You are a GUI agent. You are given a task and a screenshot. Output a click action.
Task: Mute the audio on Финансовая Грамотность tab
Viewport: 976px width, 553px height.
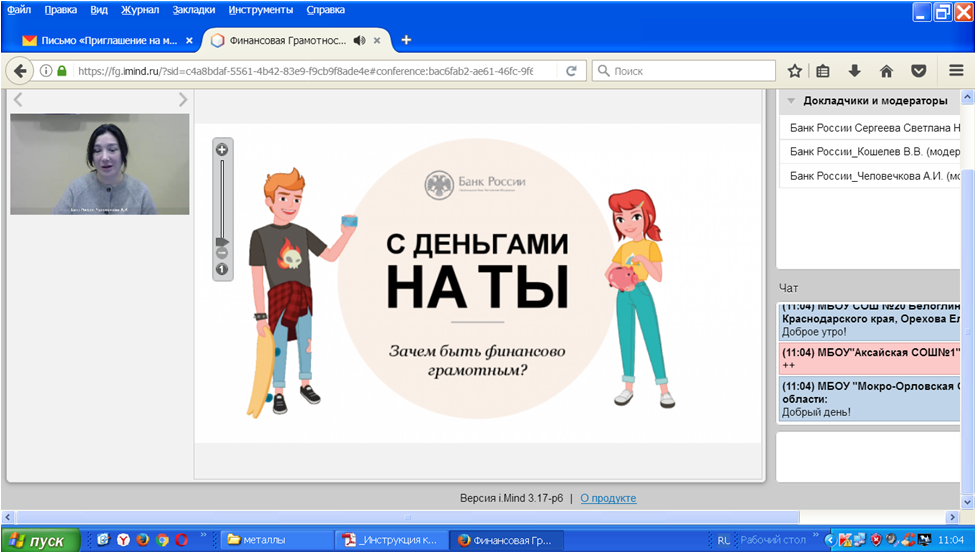(359, 40)
